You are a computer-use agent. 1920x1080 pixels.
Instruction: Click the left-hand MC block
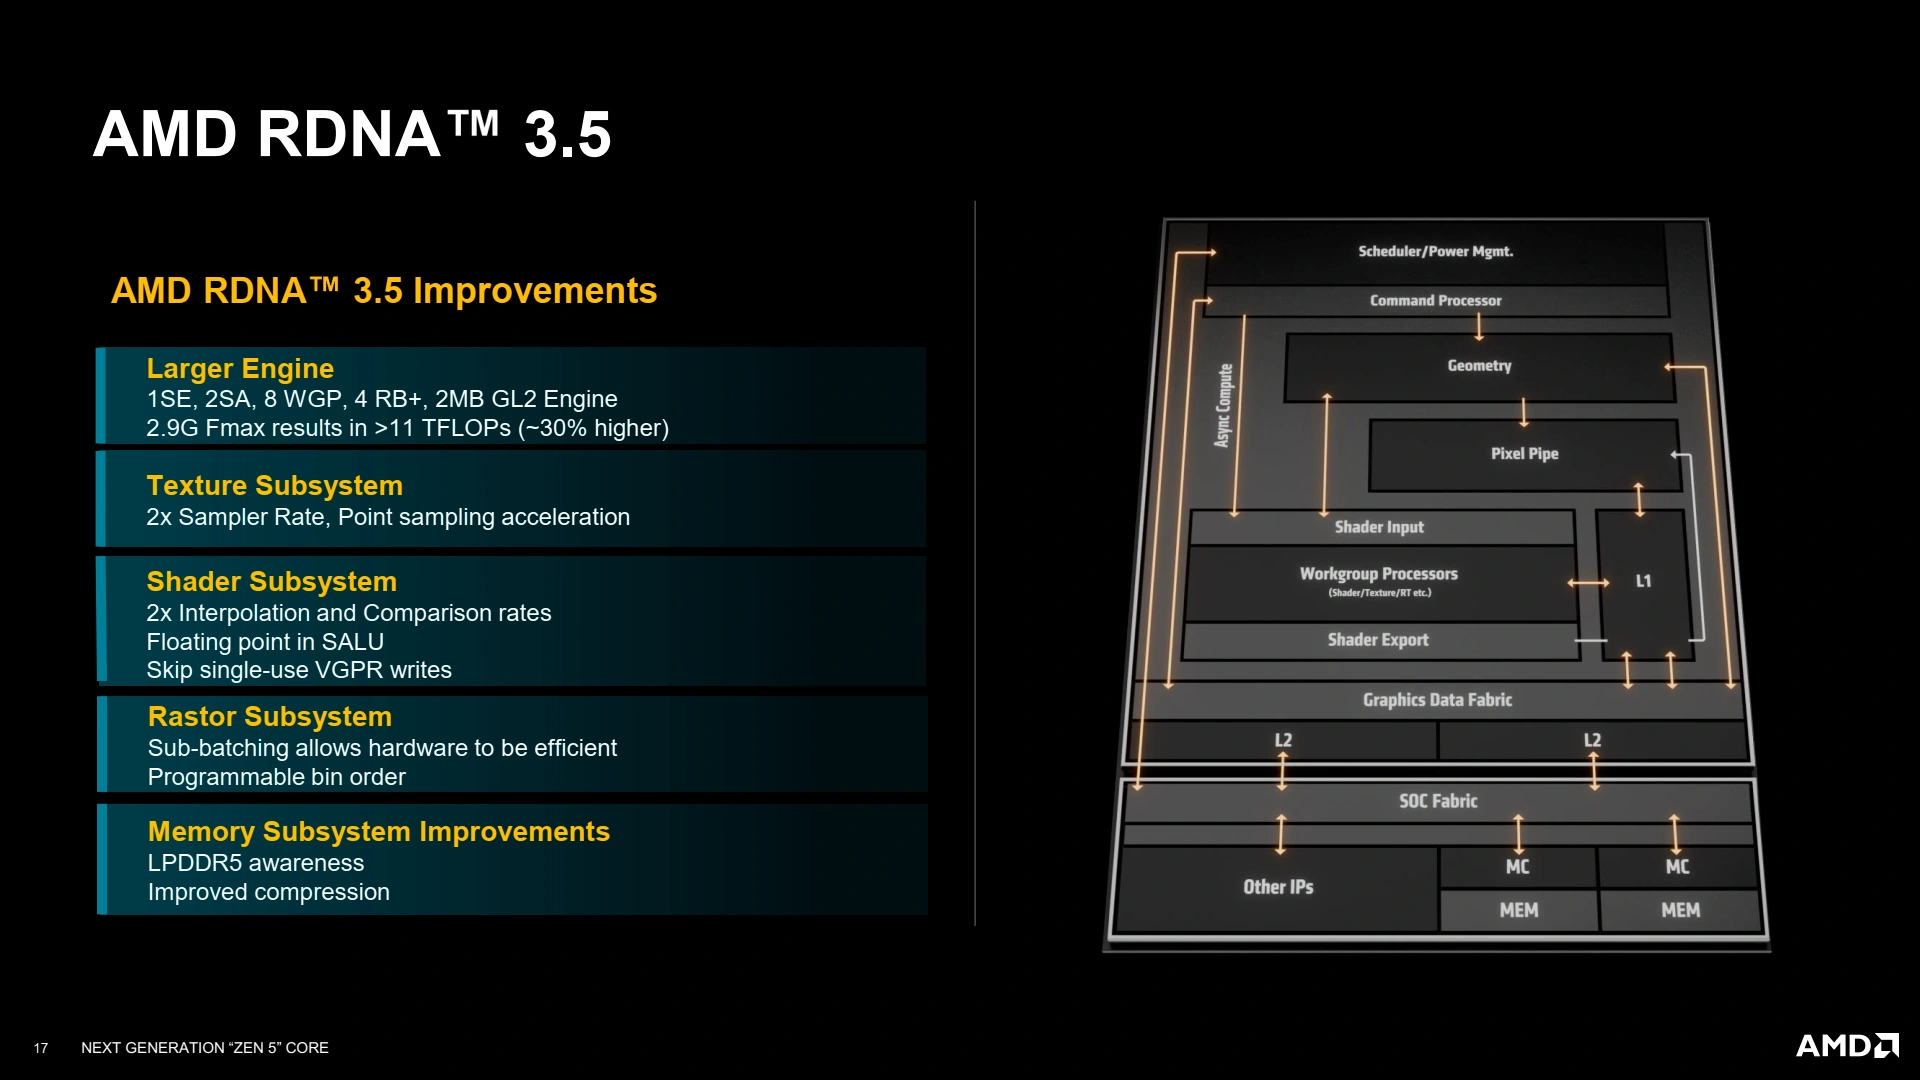[1518, 867]
